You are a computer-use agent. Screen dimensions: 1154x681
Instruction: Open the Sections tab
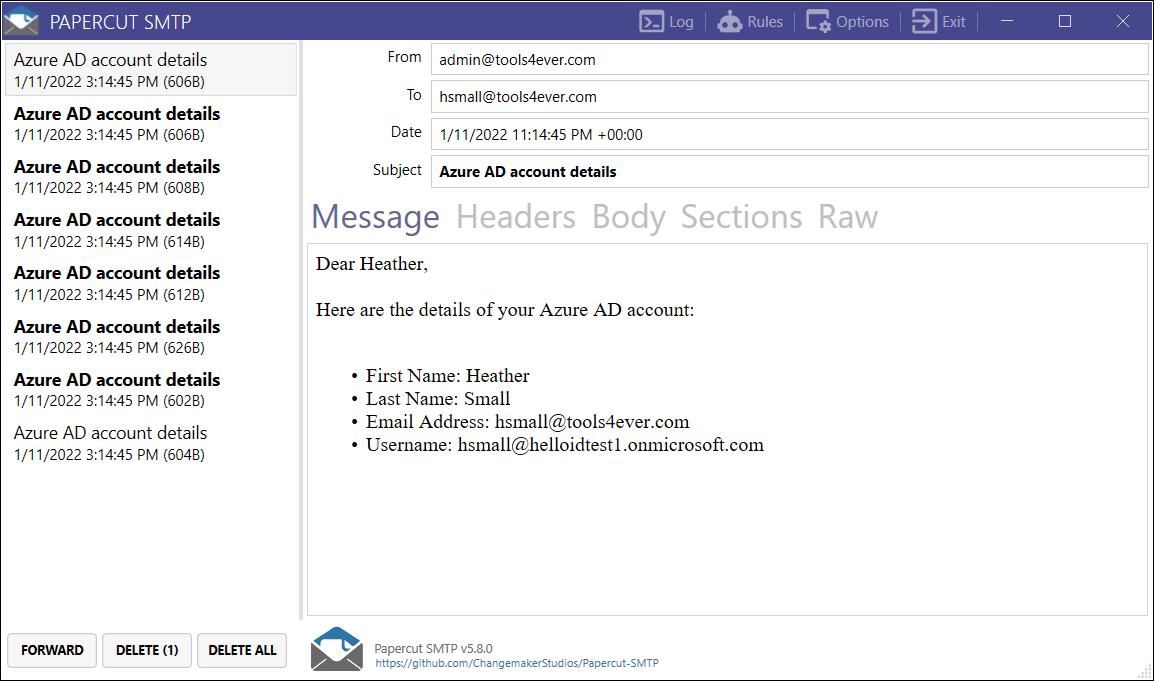741,217
